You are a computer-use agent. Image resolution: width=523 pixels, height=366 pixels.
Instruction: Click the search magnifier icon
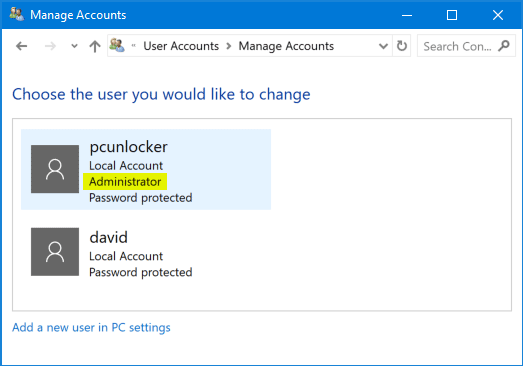[x=504, y=46]
